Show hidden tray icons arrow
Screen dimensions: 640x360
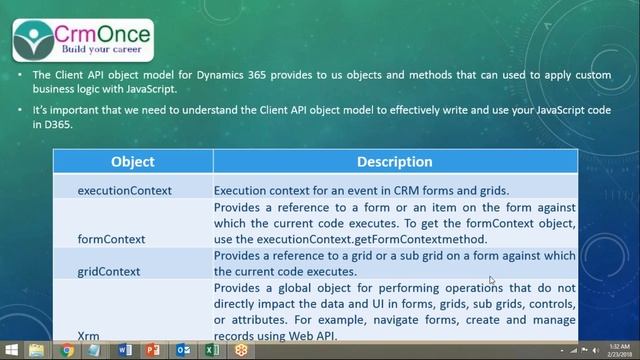(562, 351)
